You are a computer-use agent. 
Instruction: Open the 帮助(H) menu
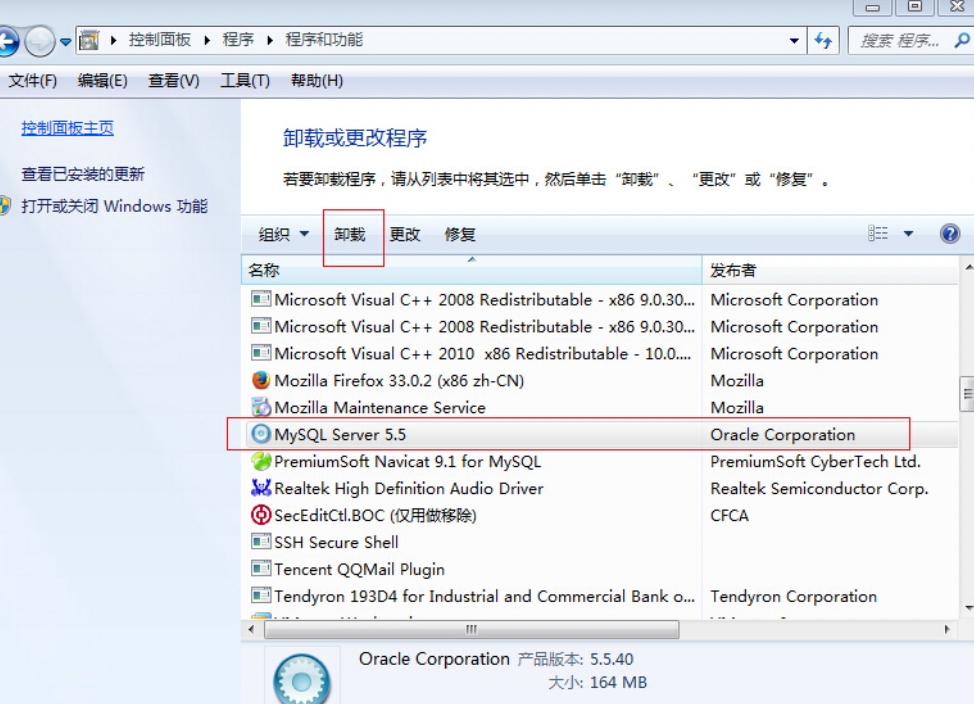(316, 81)
